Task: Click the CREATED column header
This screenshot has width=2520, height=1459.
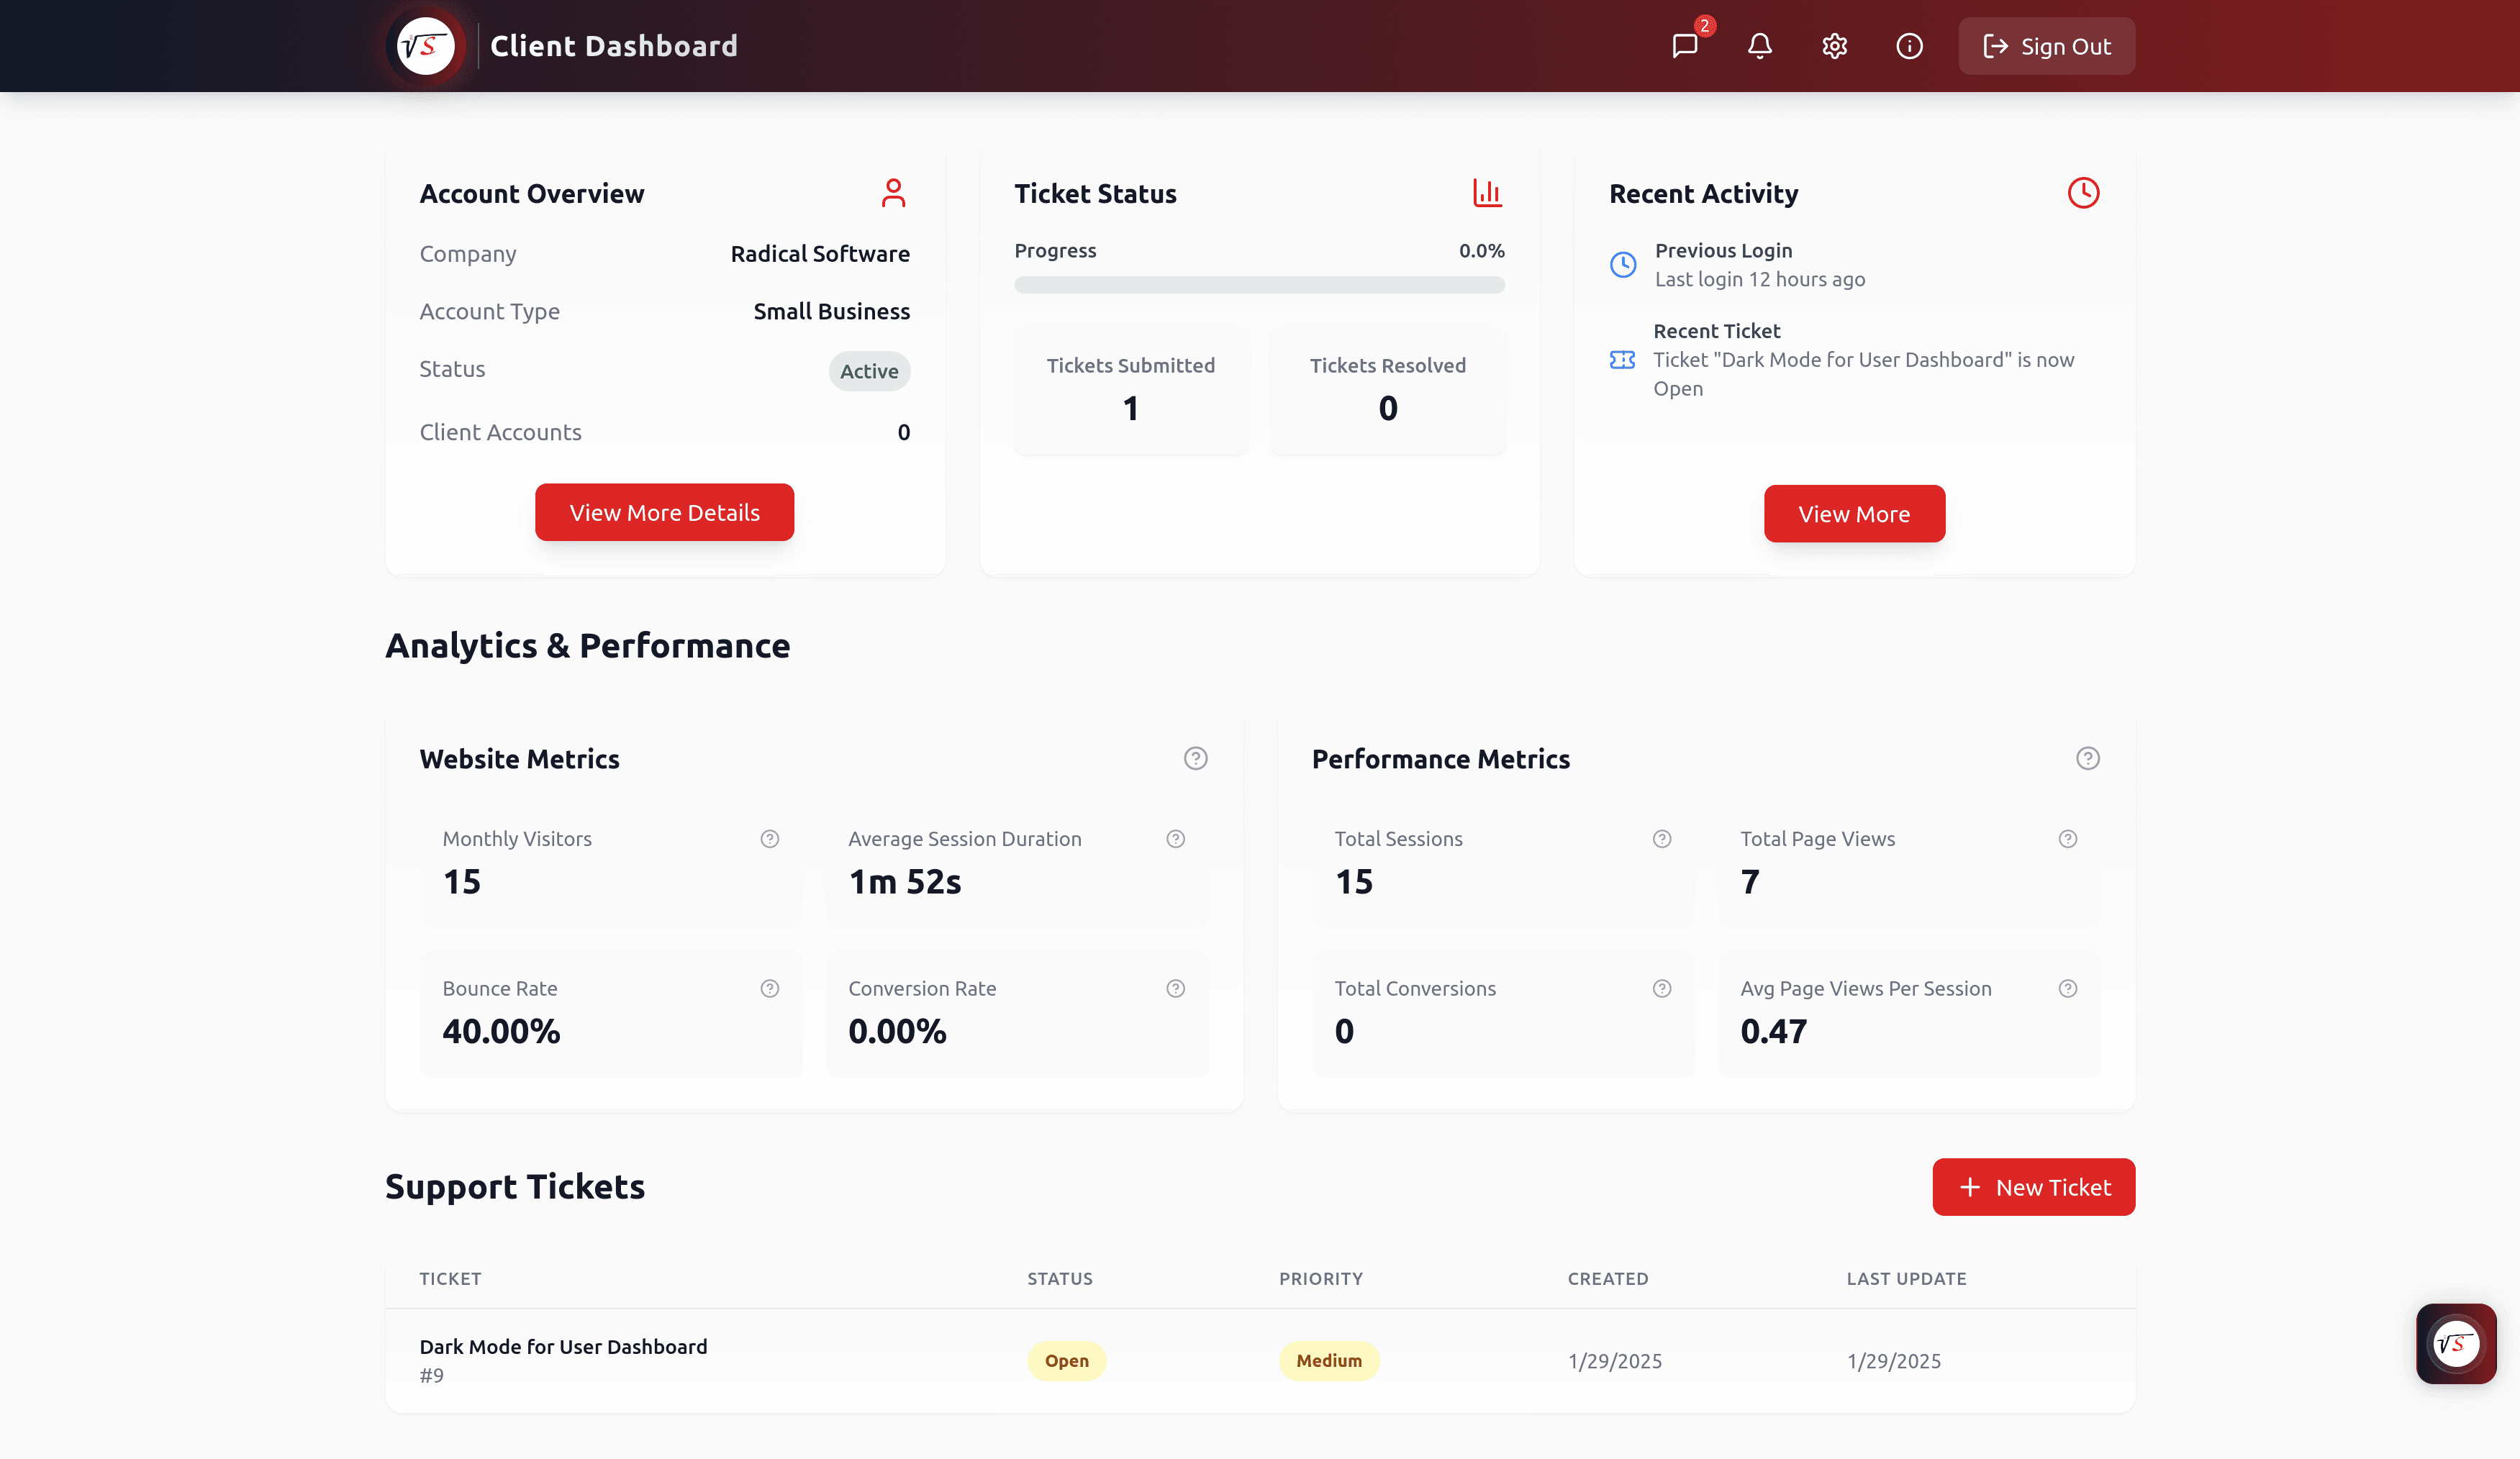Action: click(x=1607, y=1278)
